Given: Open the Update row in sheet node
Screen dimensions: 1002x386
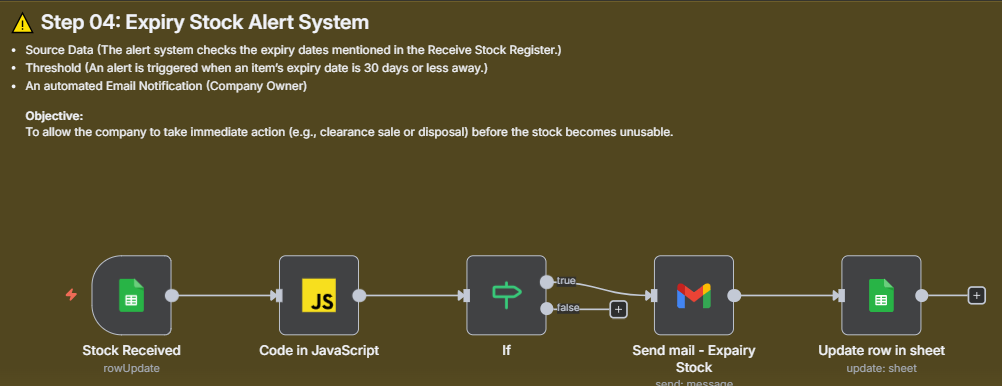Looking at the screenshot, I should point(881,295).
